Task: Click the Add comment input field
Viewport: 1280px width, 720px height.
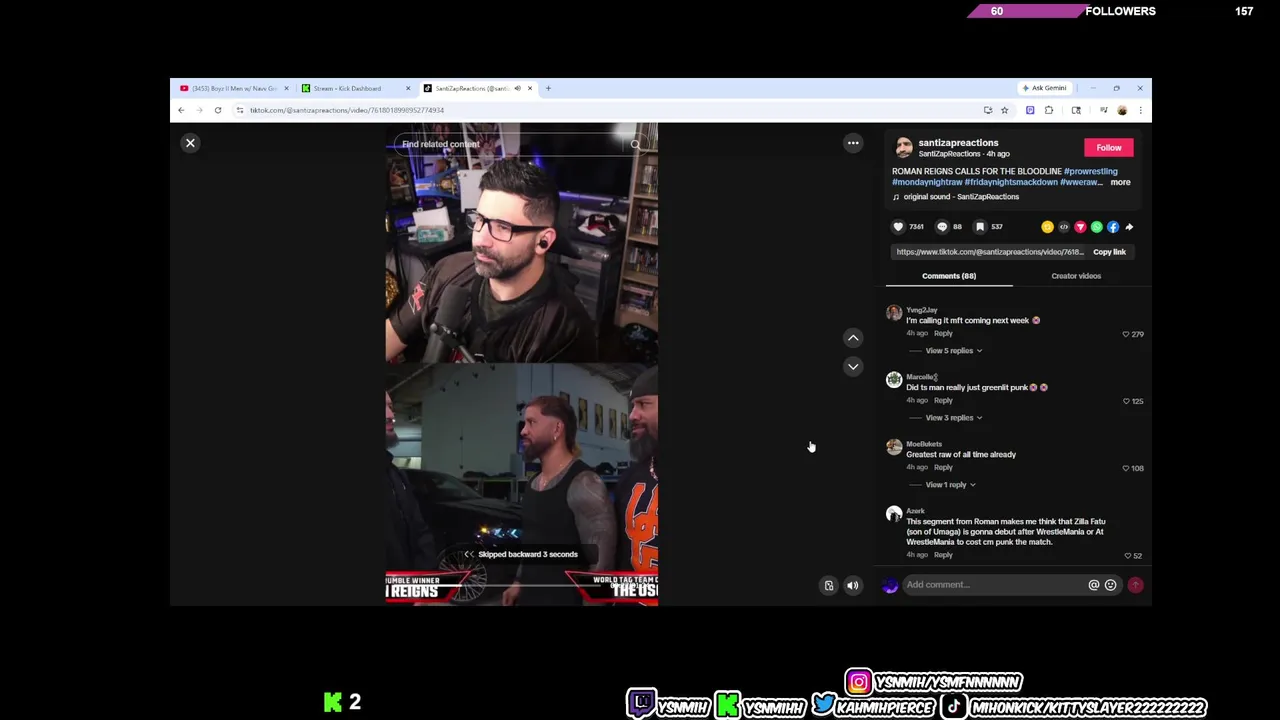Action: tap(993, 585)
